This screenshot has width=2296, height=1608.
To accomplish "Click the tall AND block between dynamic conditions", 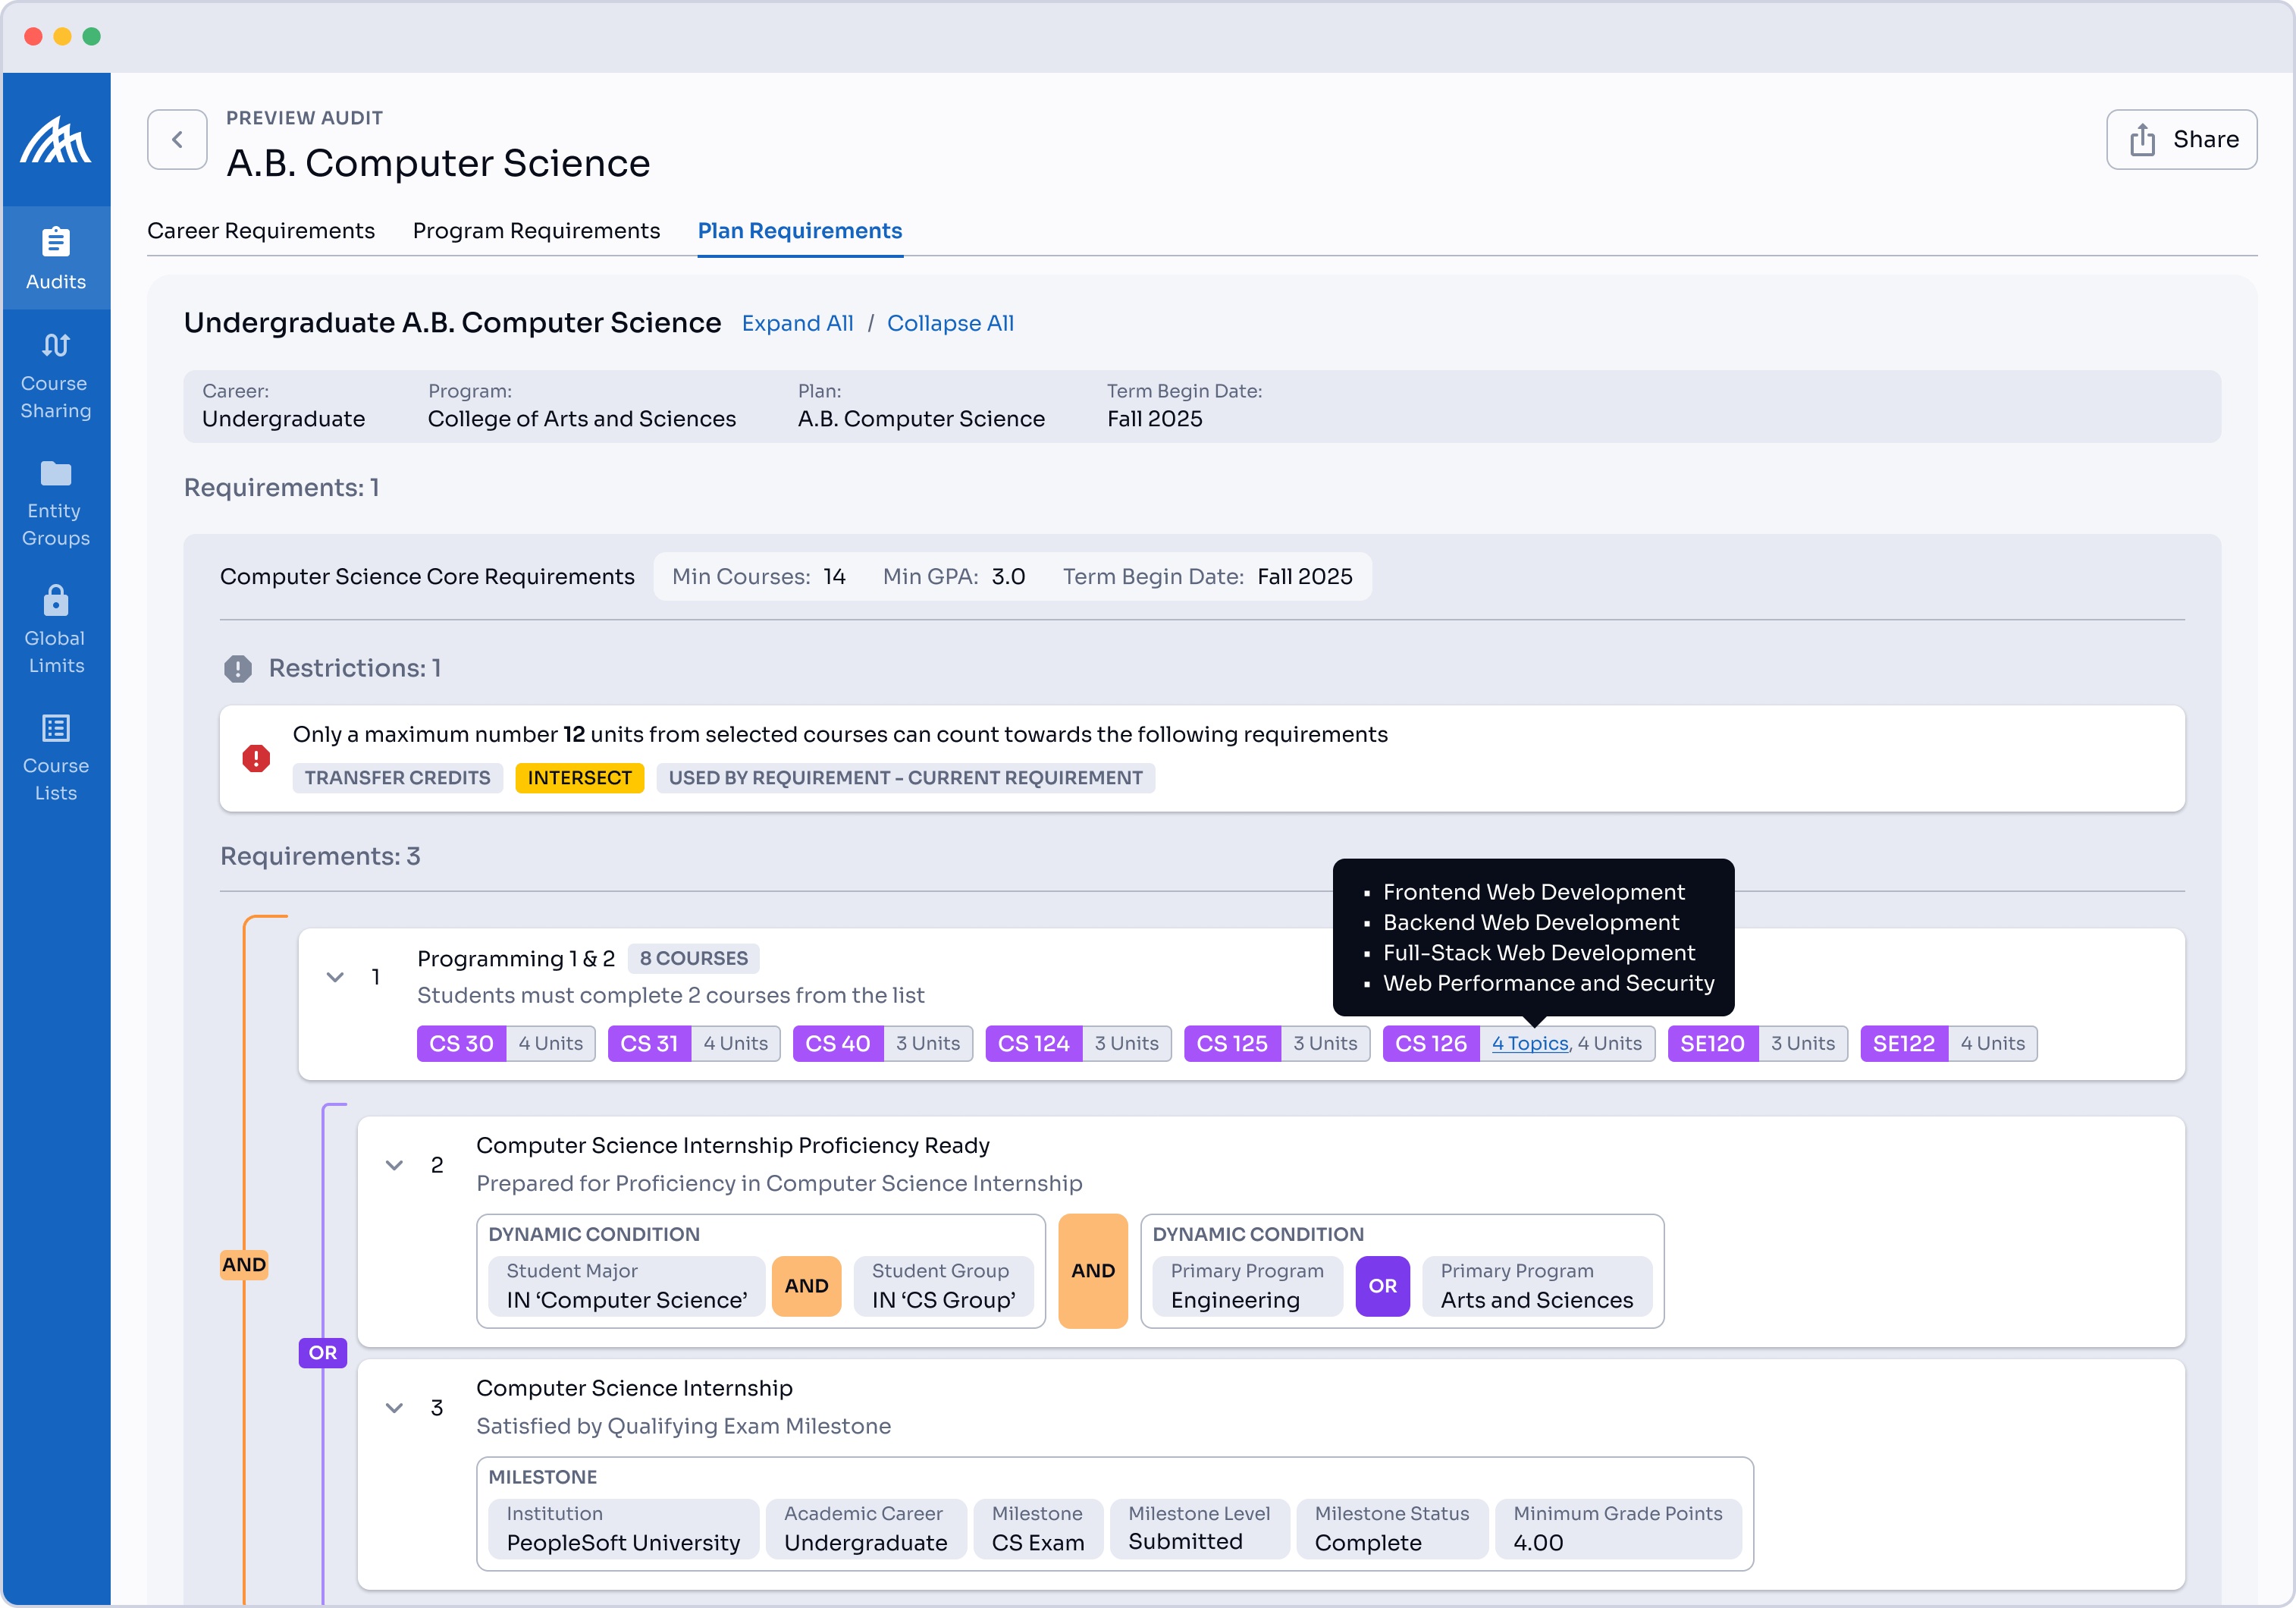I will click(x=1093, y=1271).
